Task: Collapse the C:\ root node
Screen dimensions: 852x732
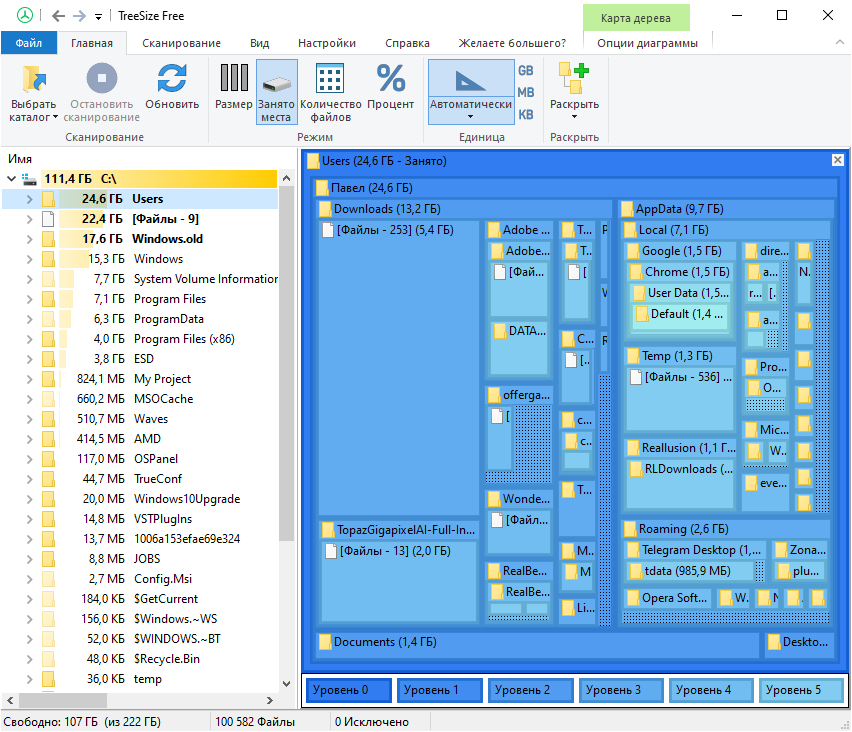Action: pyautogui.click(x=11, y=179)
